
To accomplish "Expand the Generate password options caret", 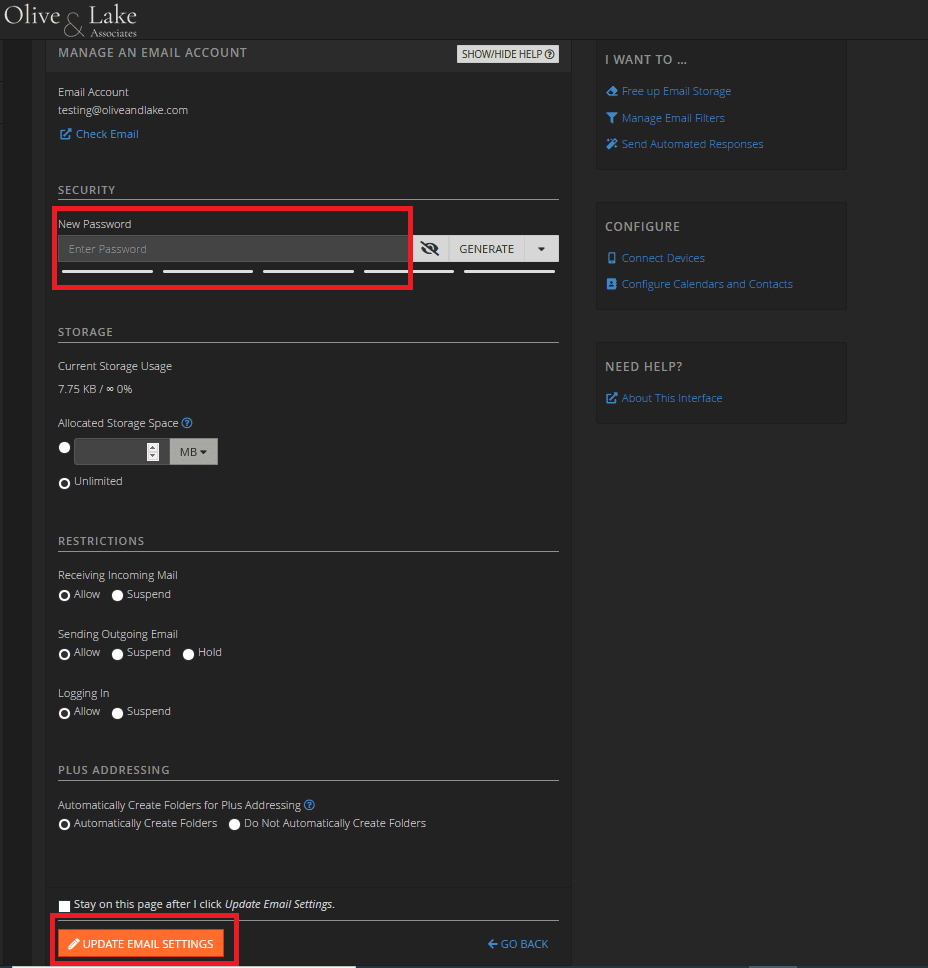I will coord(541,248).
